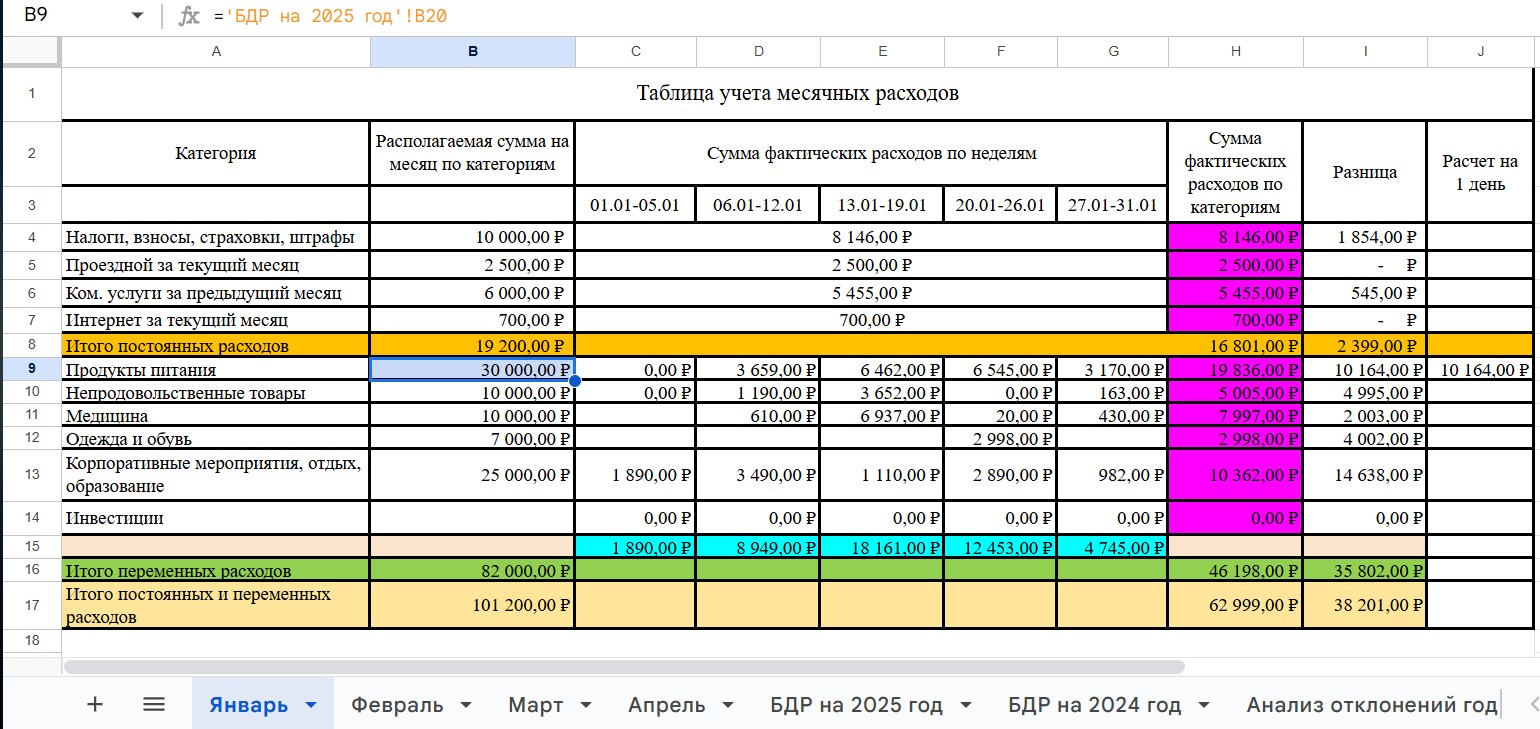Open the all sheets list icon
Image resolution: width=1540 pixels, height=729 pixels.
coord(154,704)
